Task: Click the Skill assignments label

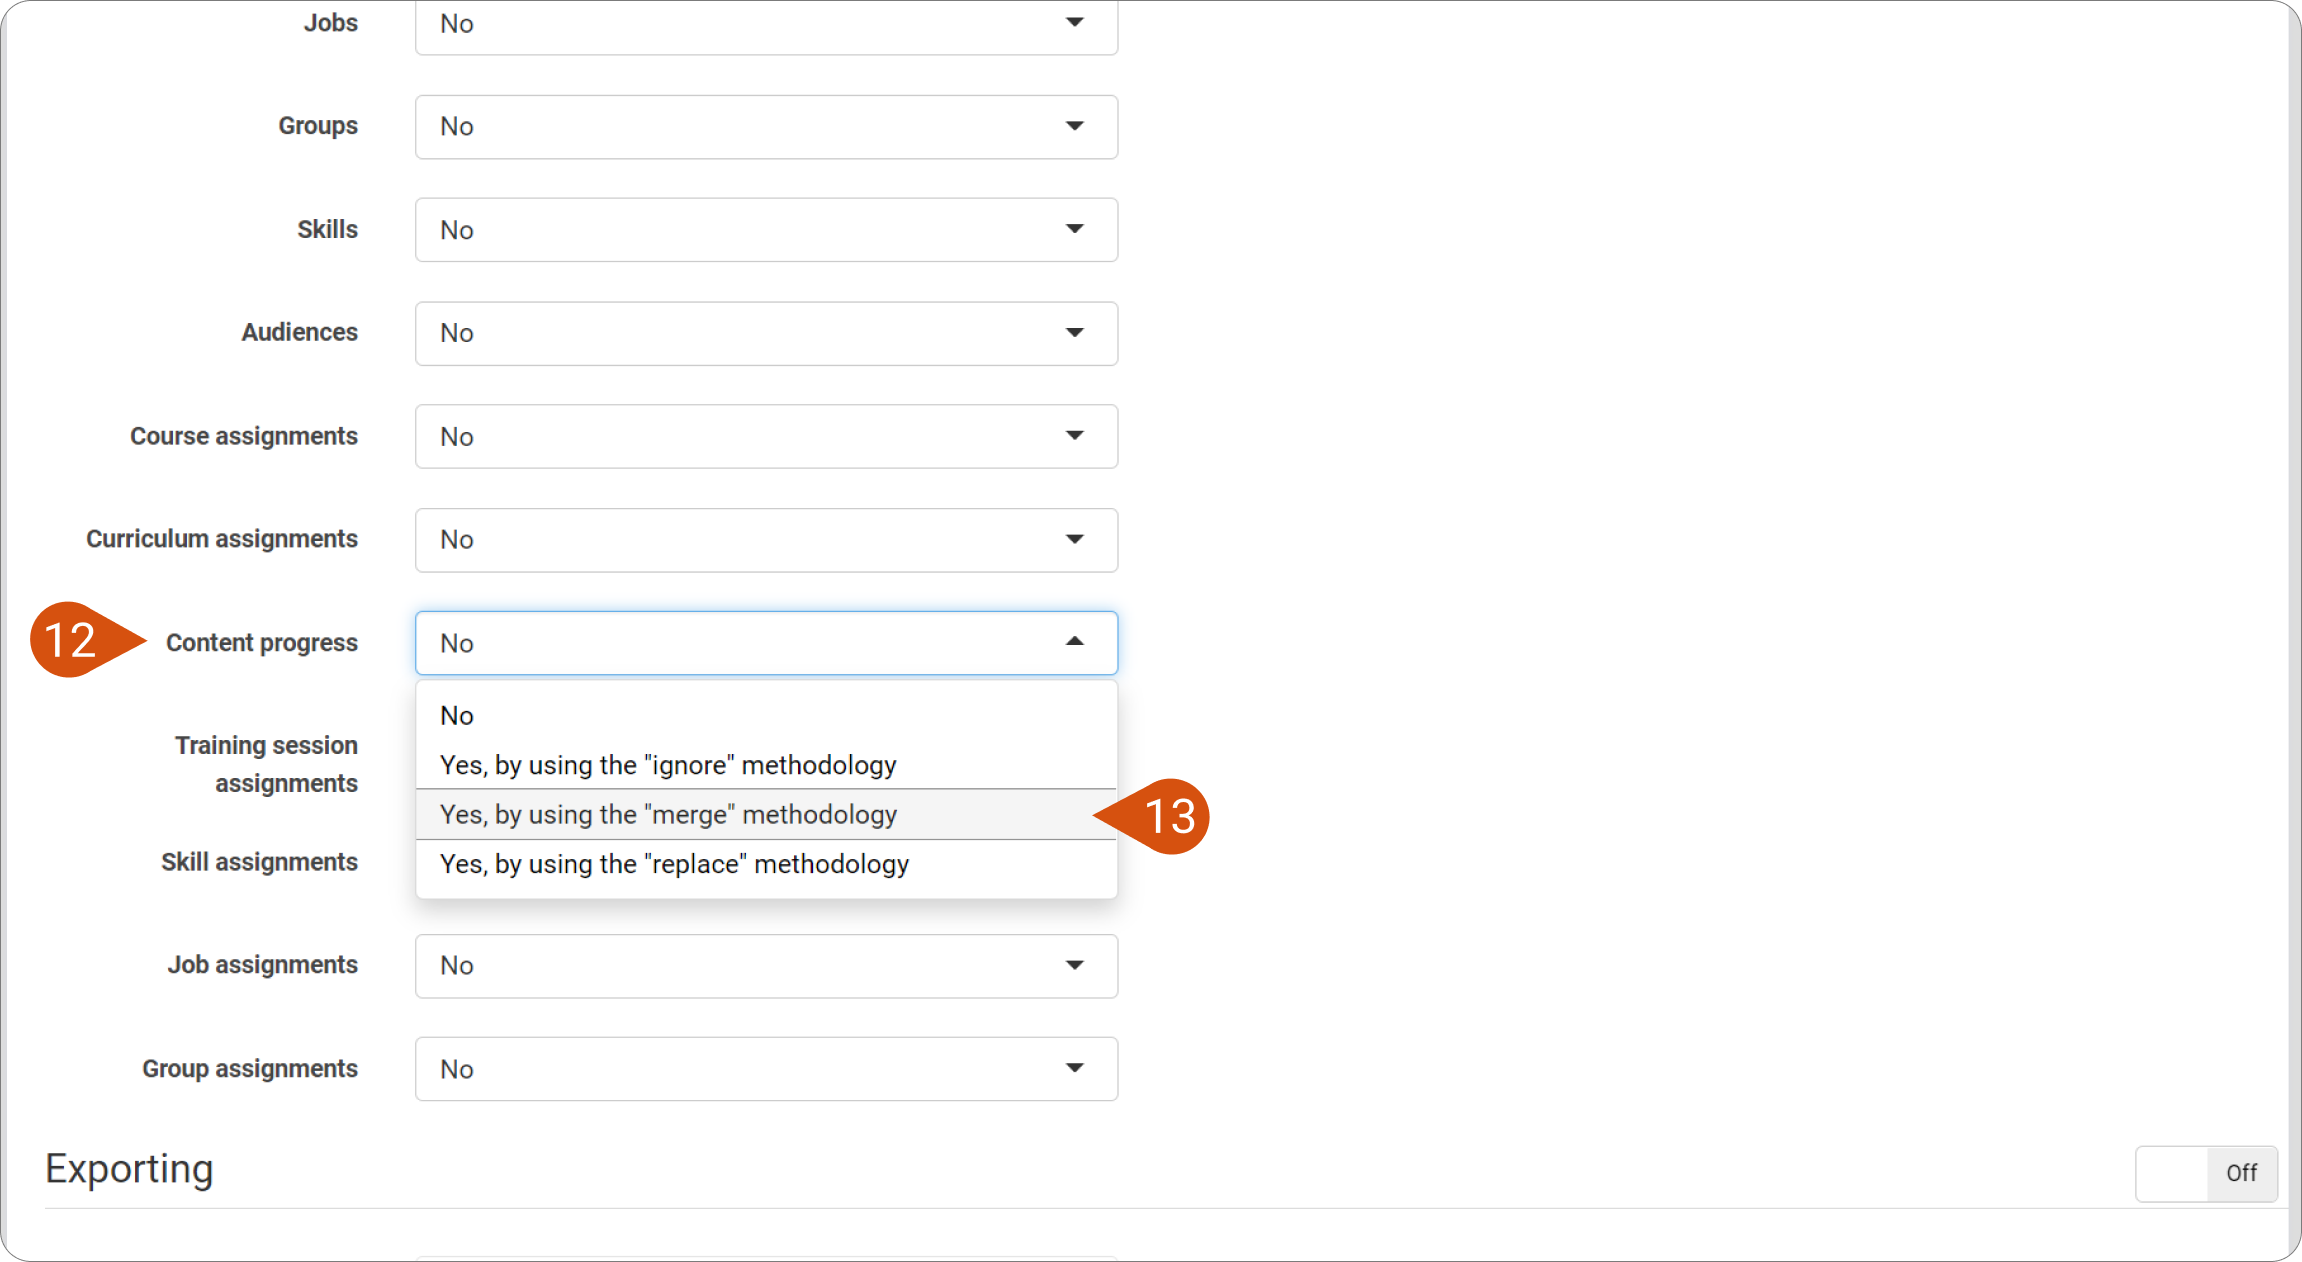Action: [x=259, y=862]
